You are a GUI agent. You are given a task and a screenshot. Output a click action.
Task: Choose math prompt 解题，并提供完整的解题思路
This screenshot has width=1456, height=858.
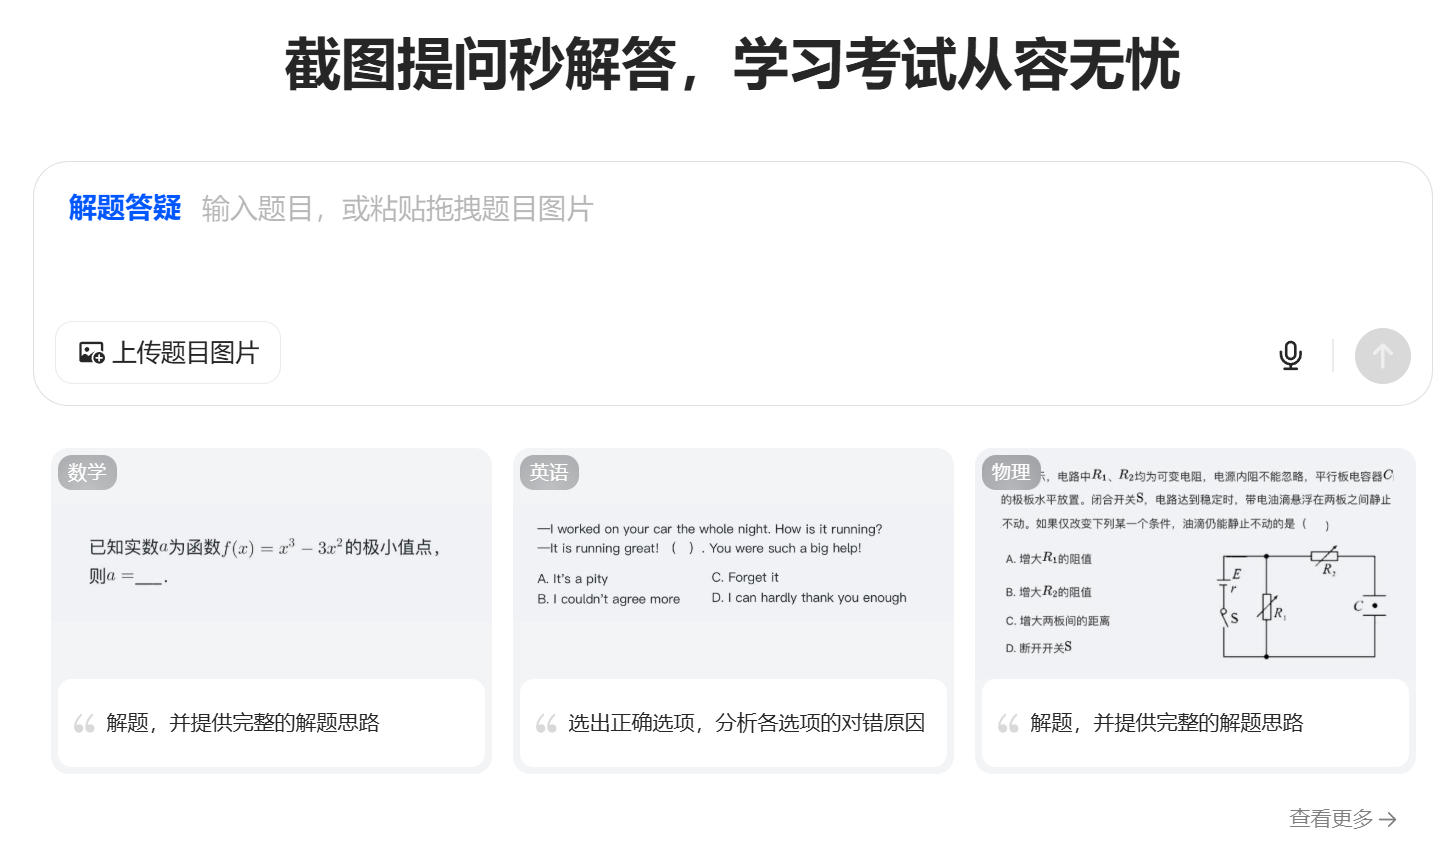pos(243,723)
